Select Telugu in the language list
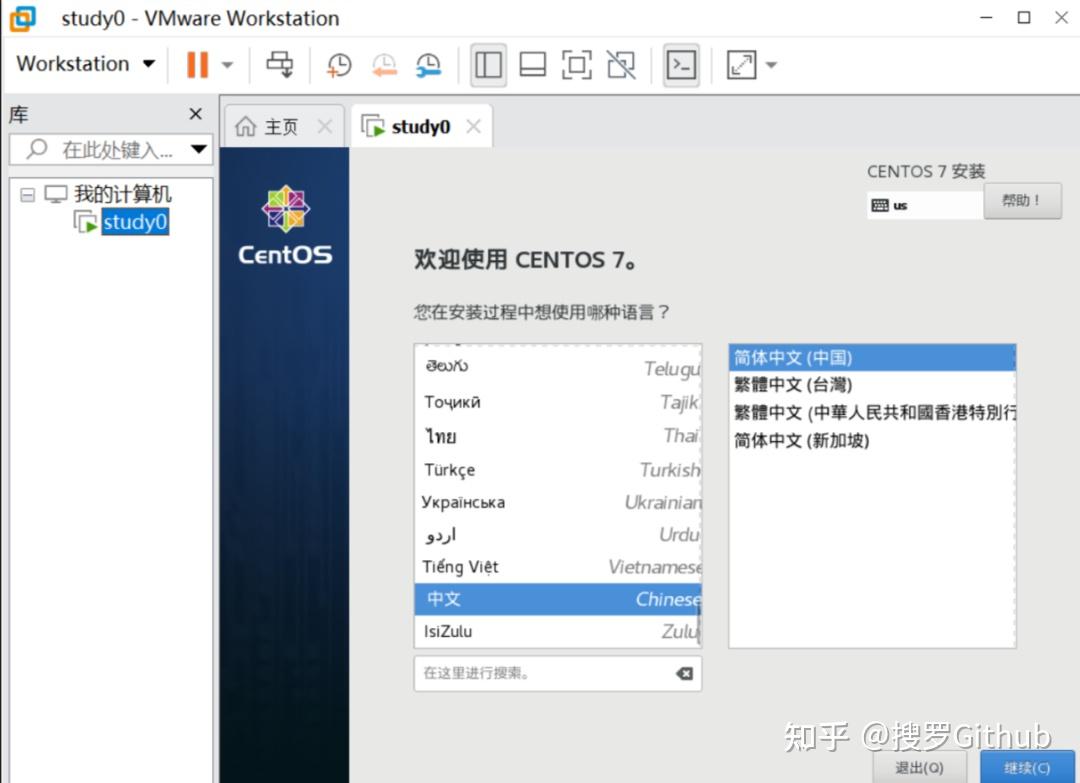Viewport: 1080px width, 783px height. [x=558, y=367]
